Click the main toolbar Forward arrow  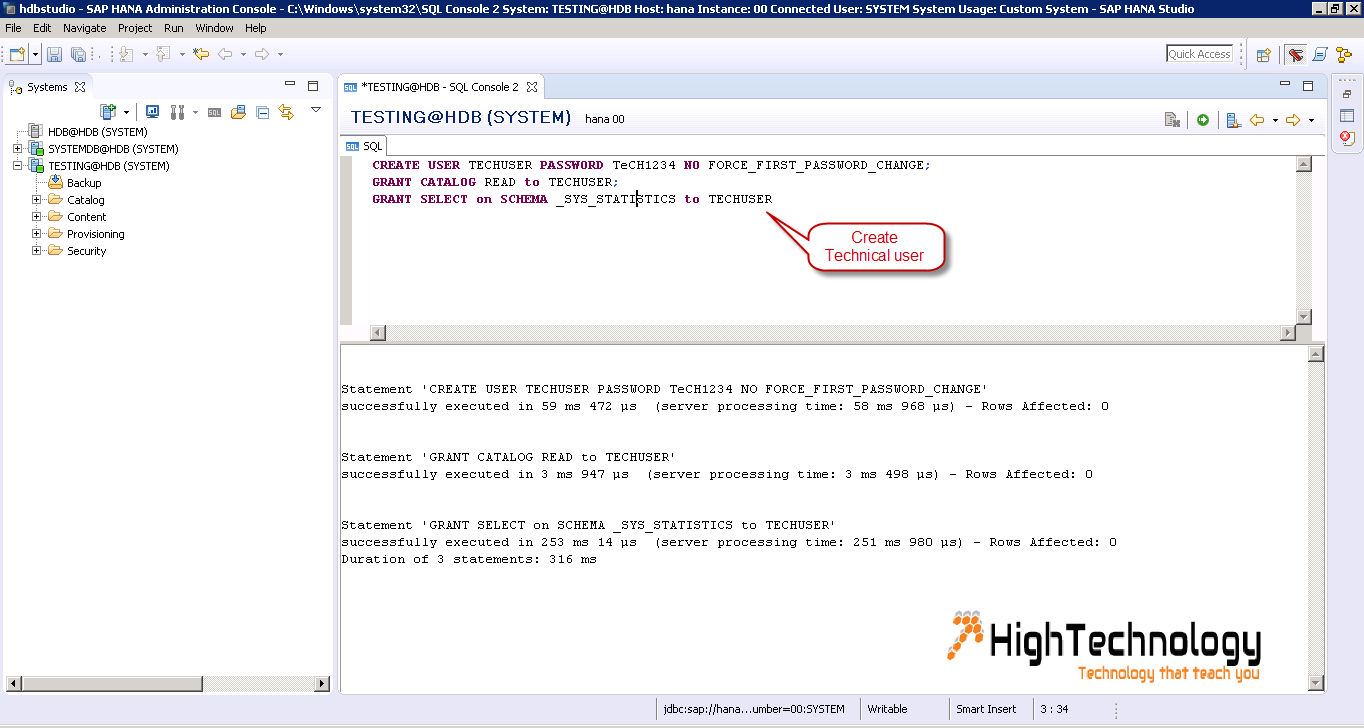(x=262, y=54)
